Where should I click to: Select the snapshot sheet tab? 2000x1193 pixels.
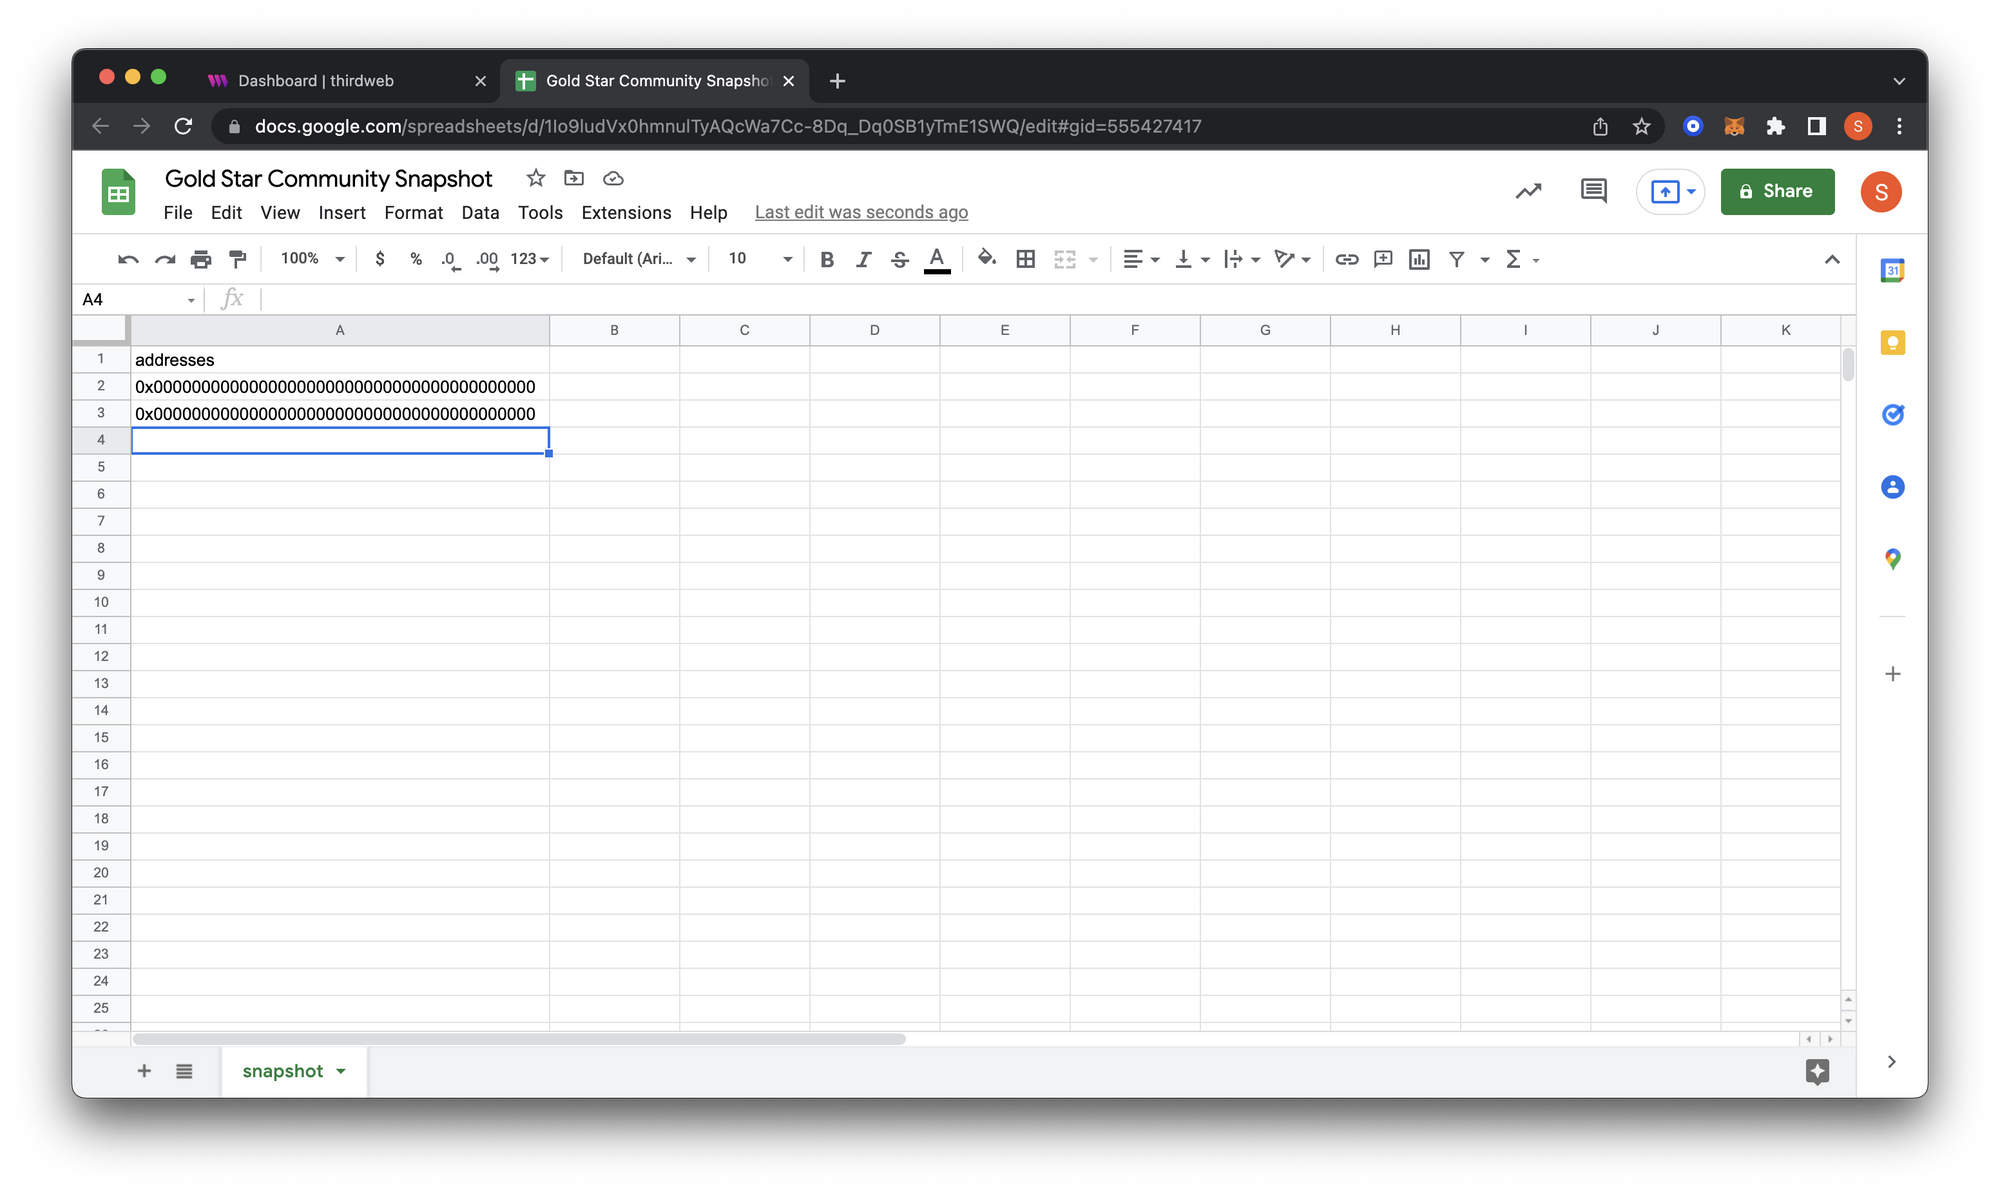click(x=293, y=1072)
